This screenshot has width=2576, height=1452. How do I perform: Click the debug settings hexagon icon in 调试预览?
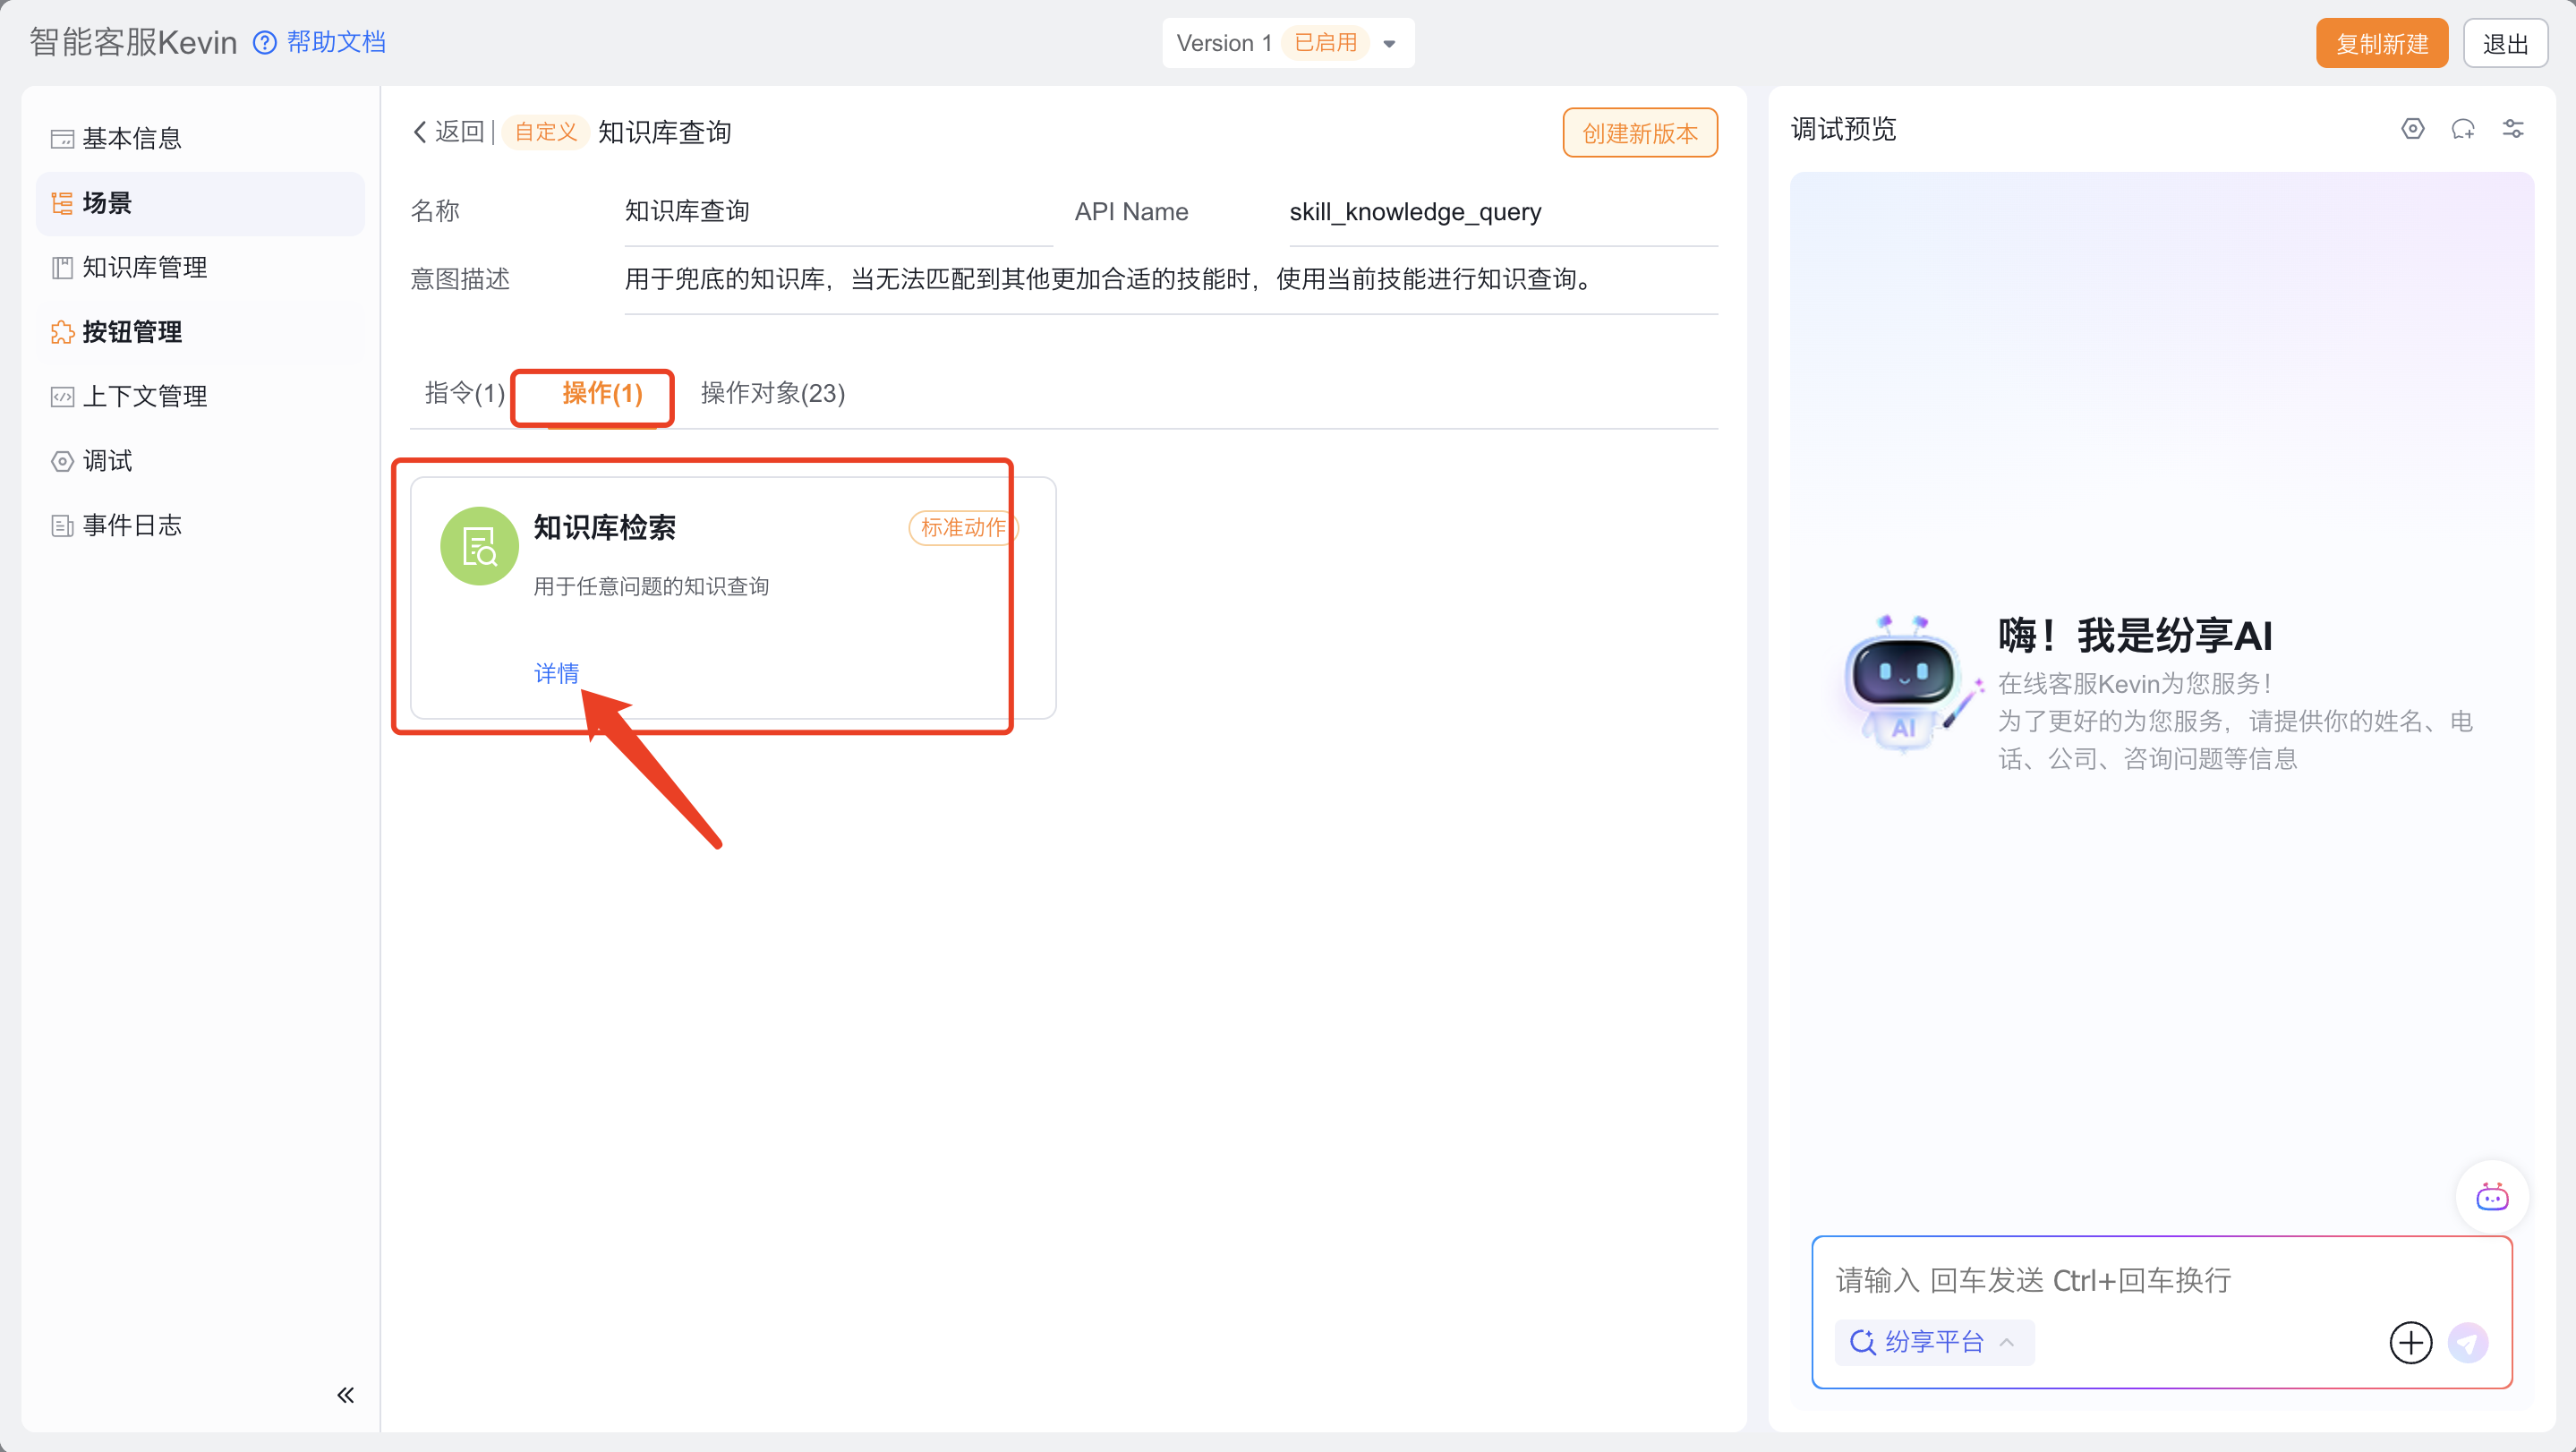point(2412,129)
